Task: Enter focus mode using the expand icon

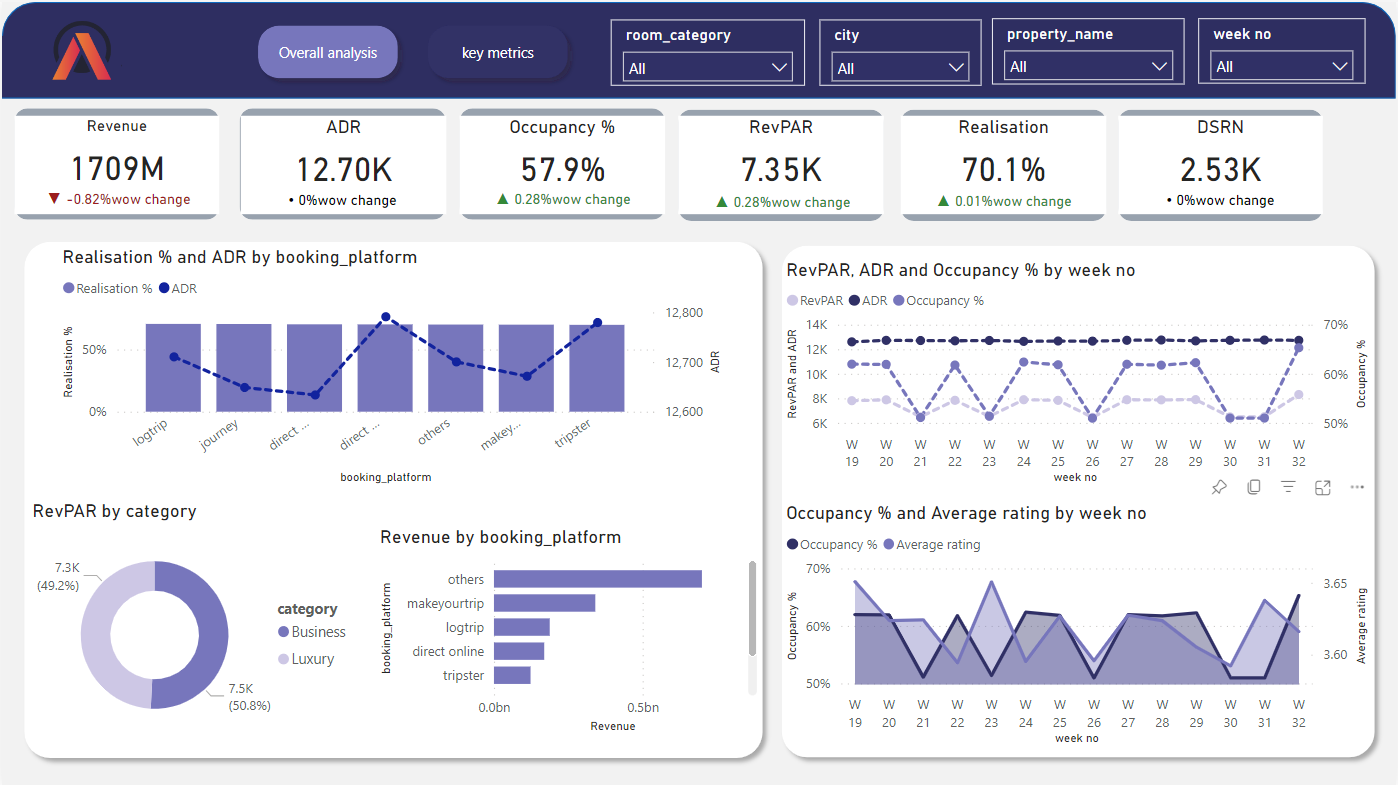Action: [1323, 487]
